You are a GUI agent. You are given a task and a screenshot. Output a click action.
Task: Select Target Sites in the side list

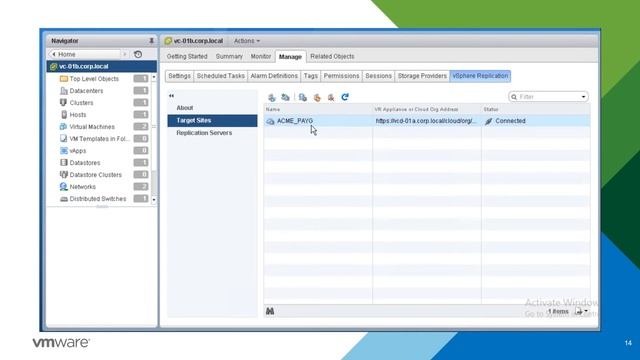pos(212,121)
